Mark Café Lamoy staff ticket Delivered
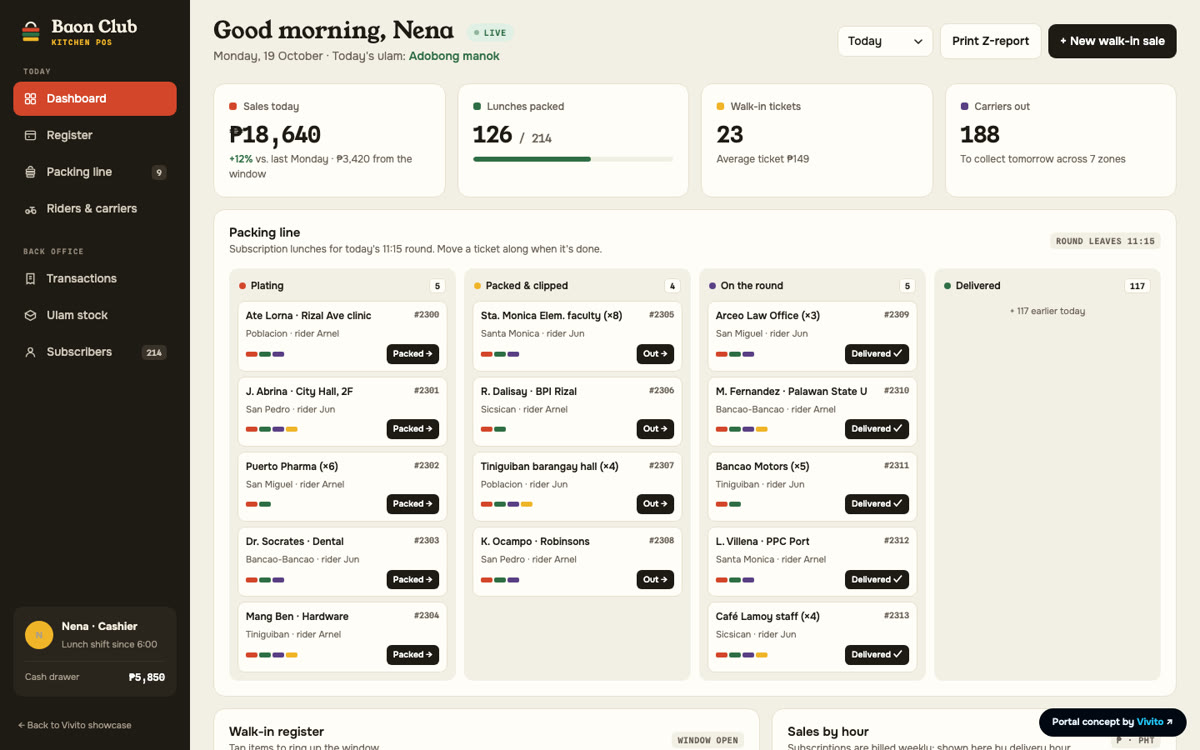Image resolution: width=1200 pixels, height=750 pixels. pos(877,655)
